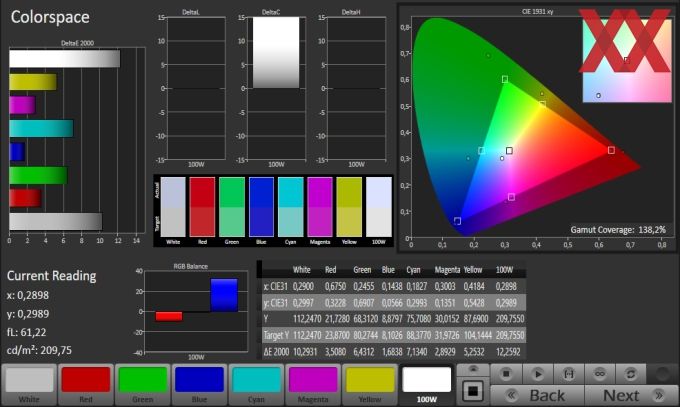Click the Red actual/target comparison swatch
Viewport: 680px width, 407px height.
tap(202, 207)
